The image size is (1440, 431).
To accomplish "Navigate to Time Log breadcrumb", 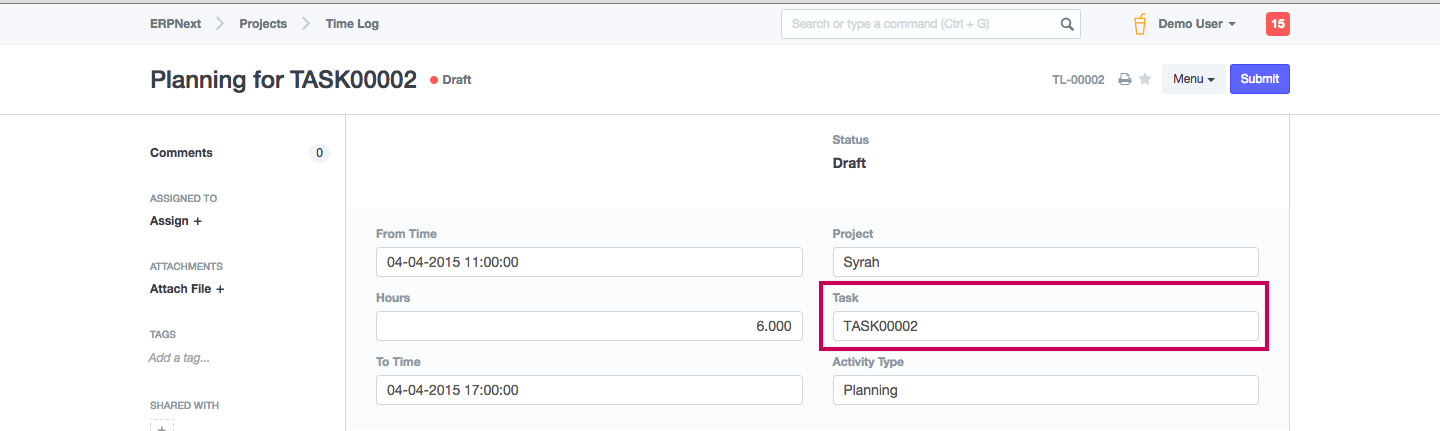I will coord(352,24).
